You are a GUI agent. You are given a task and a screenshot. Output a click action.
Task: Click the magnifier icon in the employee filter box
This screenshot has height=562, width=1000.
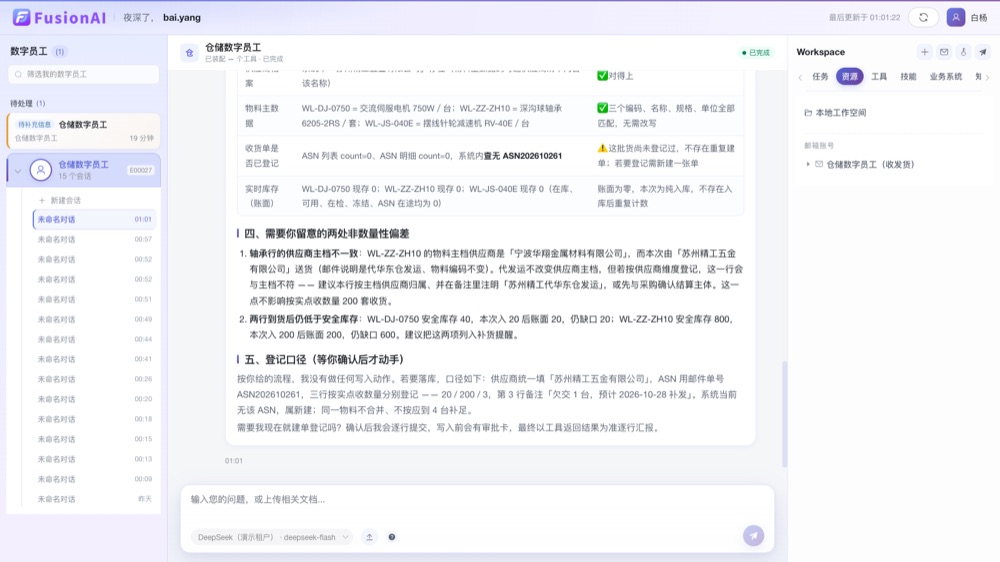(x=18, y=74)
